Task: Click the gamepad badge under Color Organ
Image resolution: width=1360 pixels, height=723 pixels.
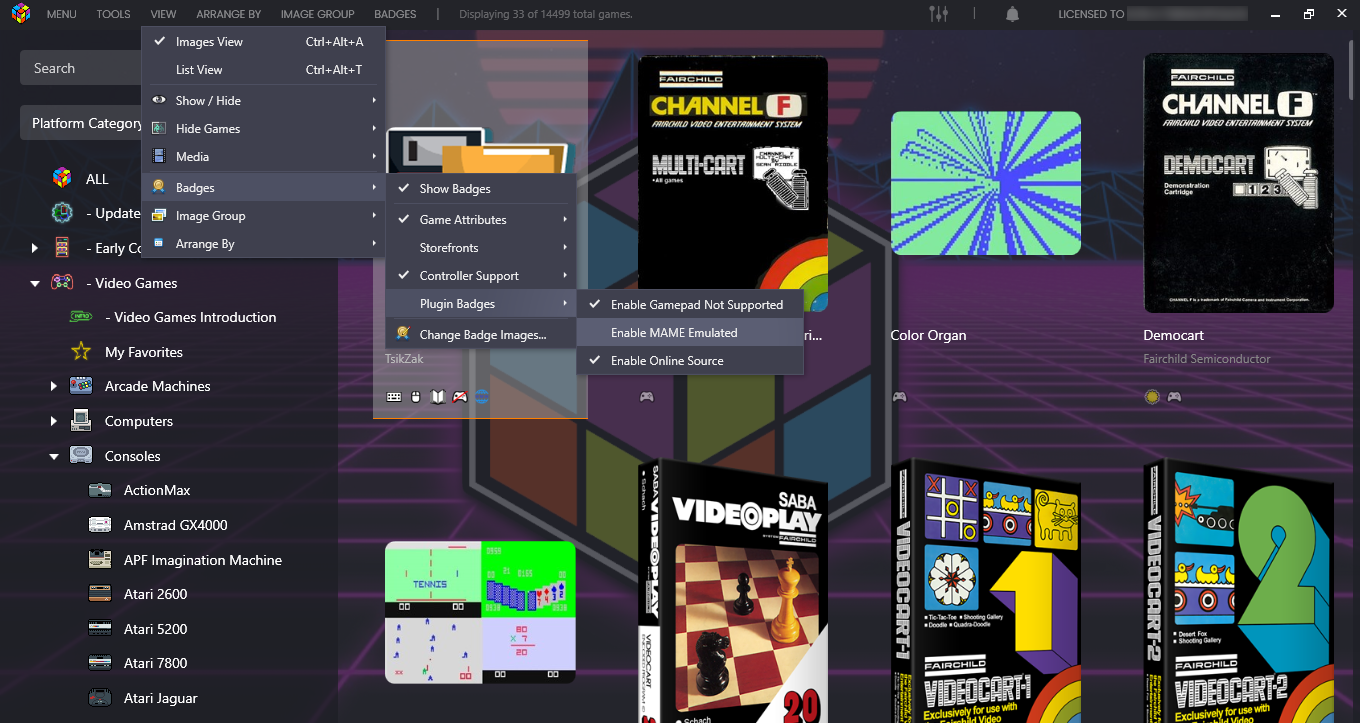Action: pos(899,397)
